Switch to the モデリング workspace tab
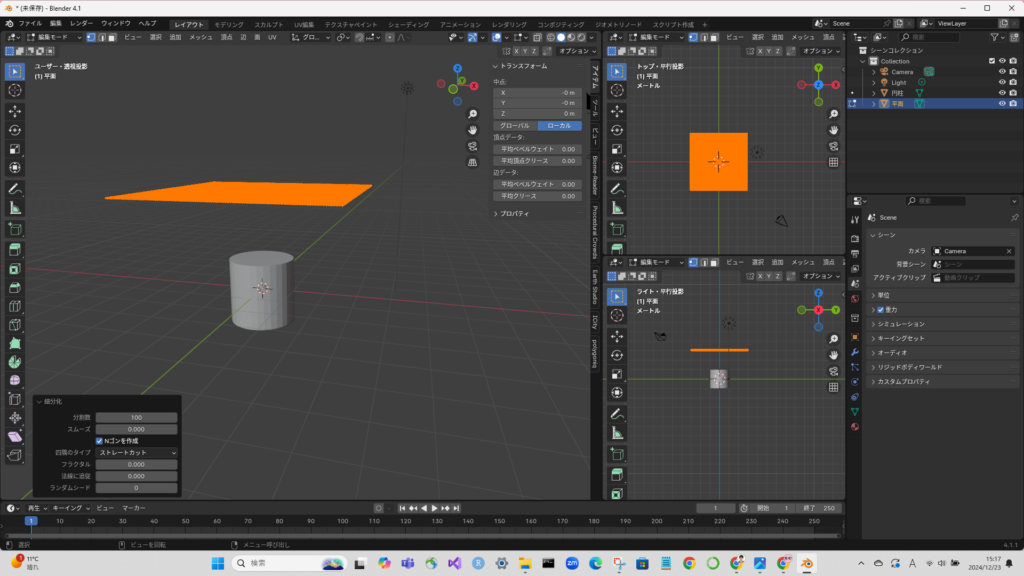Image resolution: width=1024 pixels, height=576 pixels. point(229,23)
